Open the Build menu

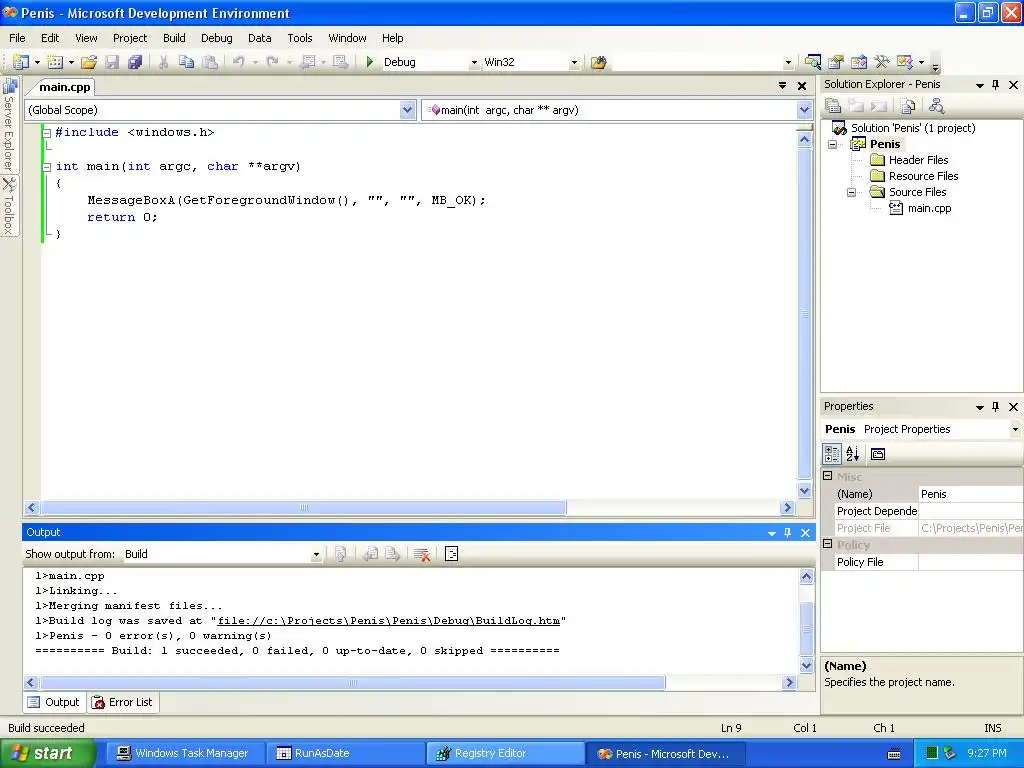(174, 38)
